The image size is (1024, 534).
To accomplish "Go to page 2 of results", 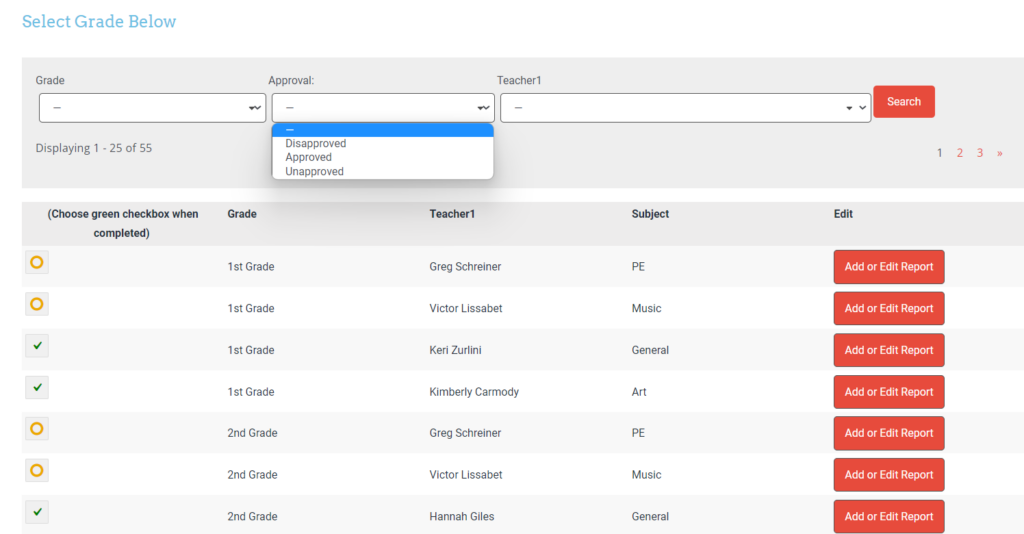I will pos(960,153).
